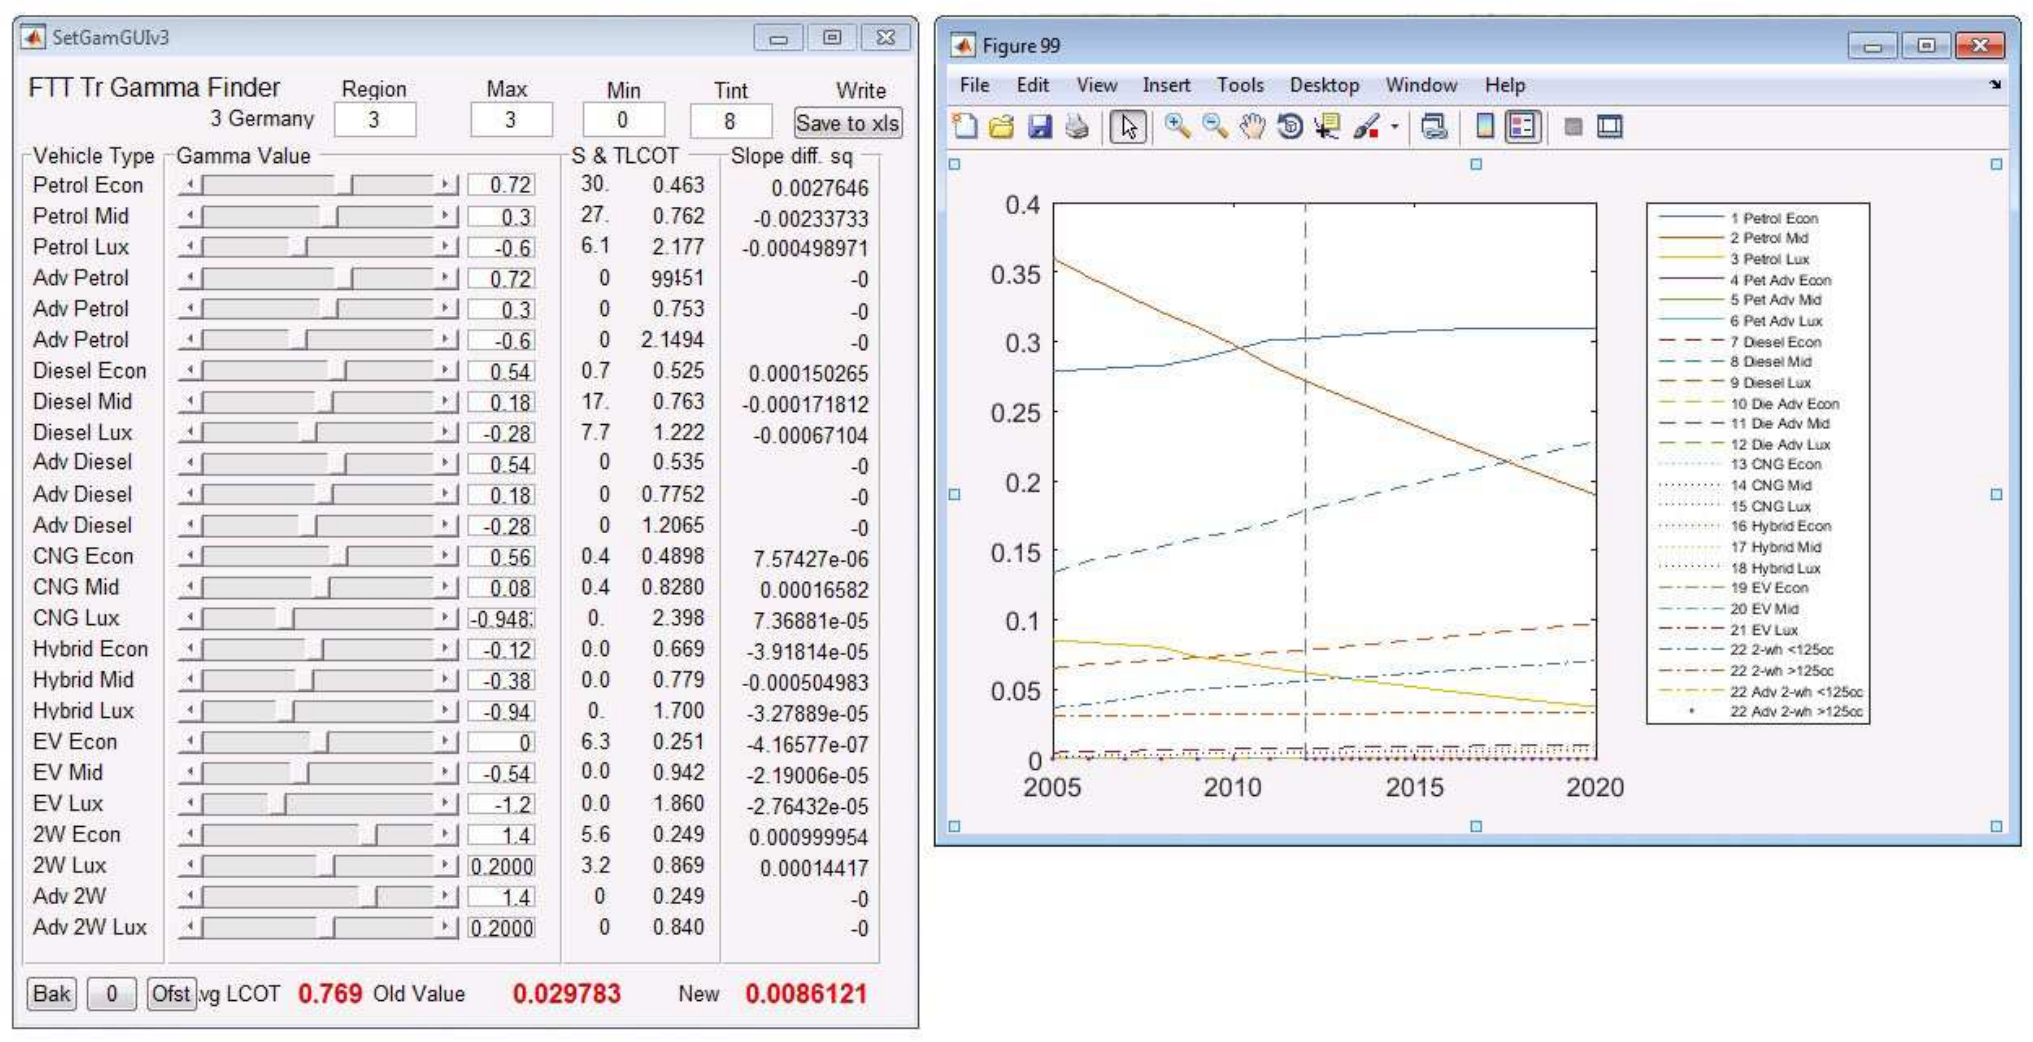Click the Show Plot Tools icon
Image resolution: width=2033 pixels, height=1042 pixels.
click(1610, 127)
